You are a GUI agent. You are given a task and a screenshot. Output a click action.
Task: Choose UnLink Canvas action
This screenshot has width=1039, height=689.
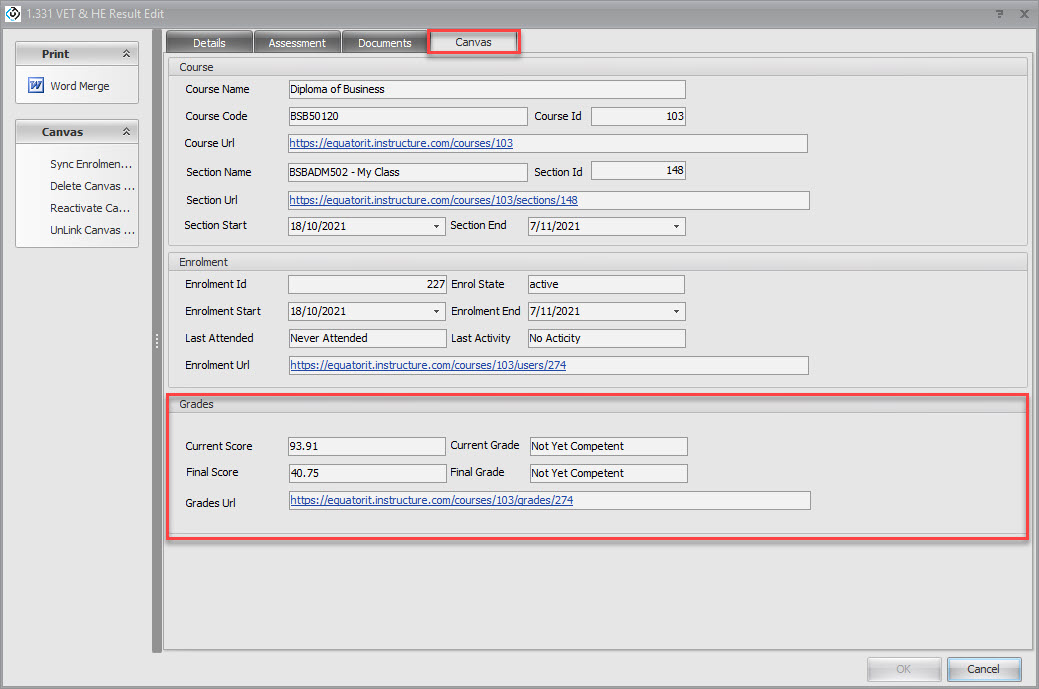tap(91, 230)
